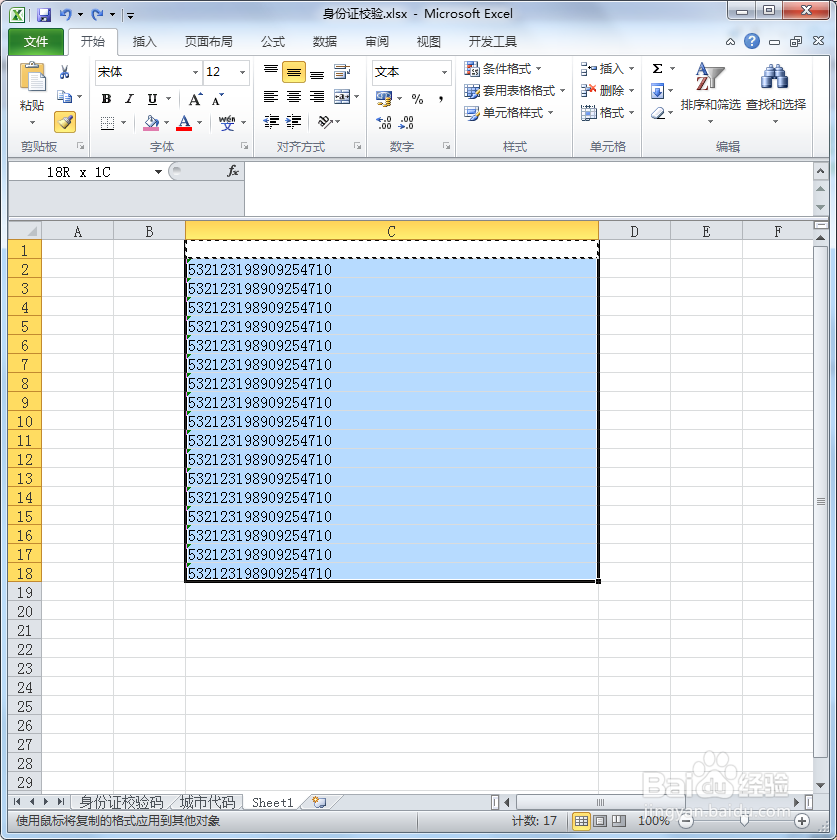Click the Delete cells (删除) button

608,91
